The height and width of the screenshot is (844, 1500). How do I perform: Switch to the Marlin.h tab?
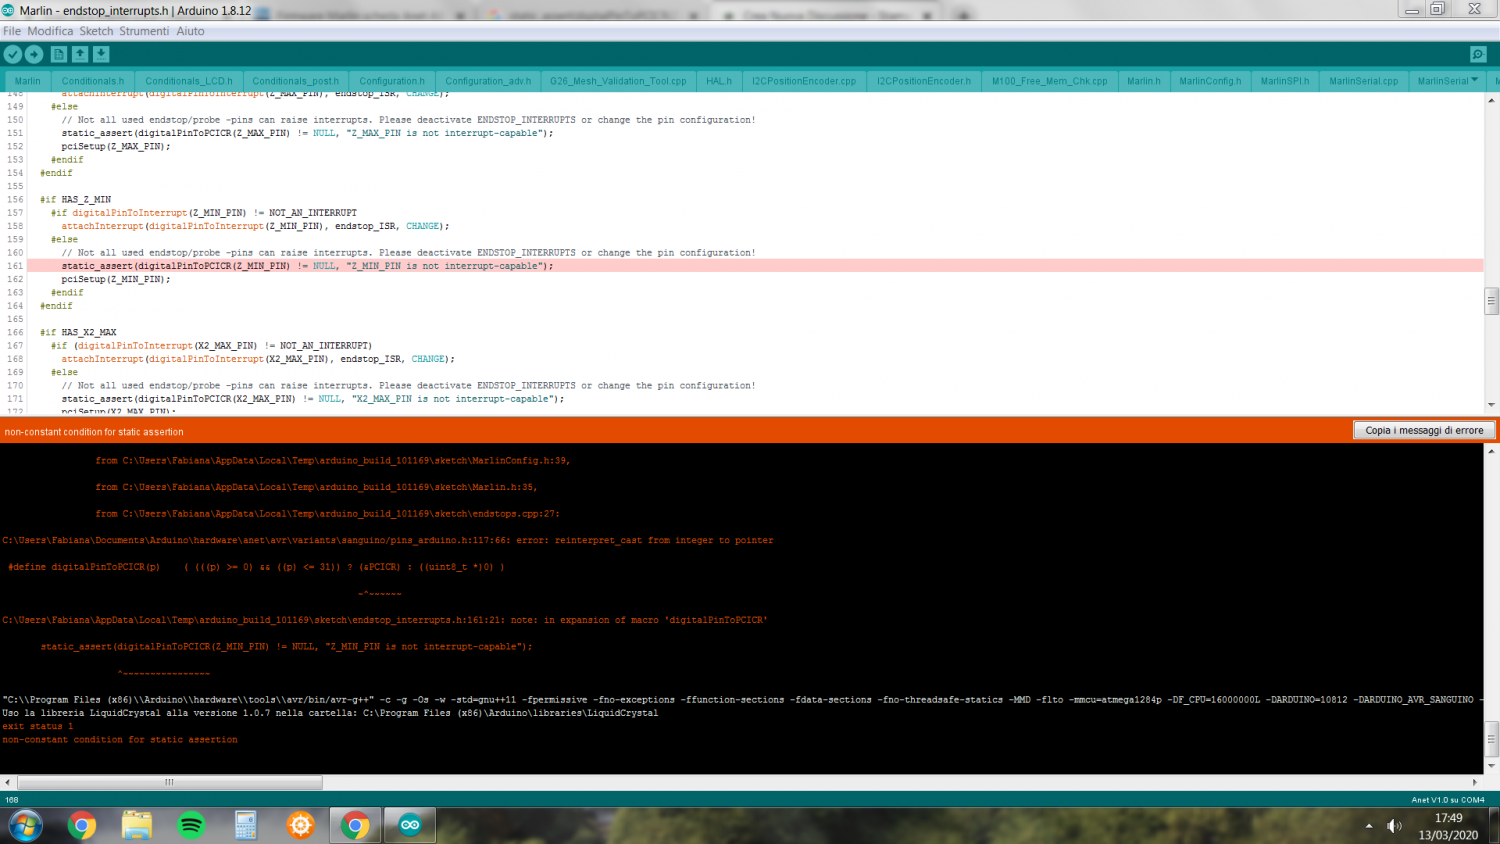click(1144, 81)
